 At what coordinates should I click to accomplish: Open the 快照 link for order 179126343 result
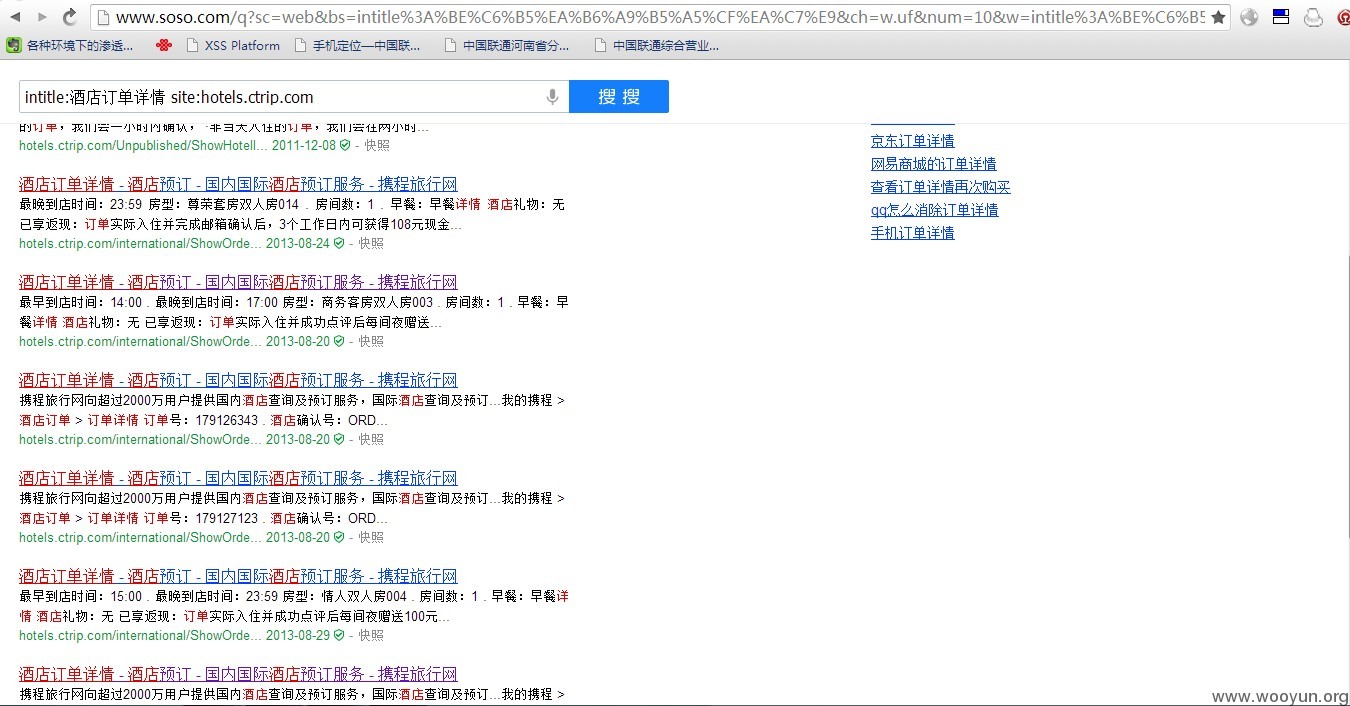[x=371, y=439]
